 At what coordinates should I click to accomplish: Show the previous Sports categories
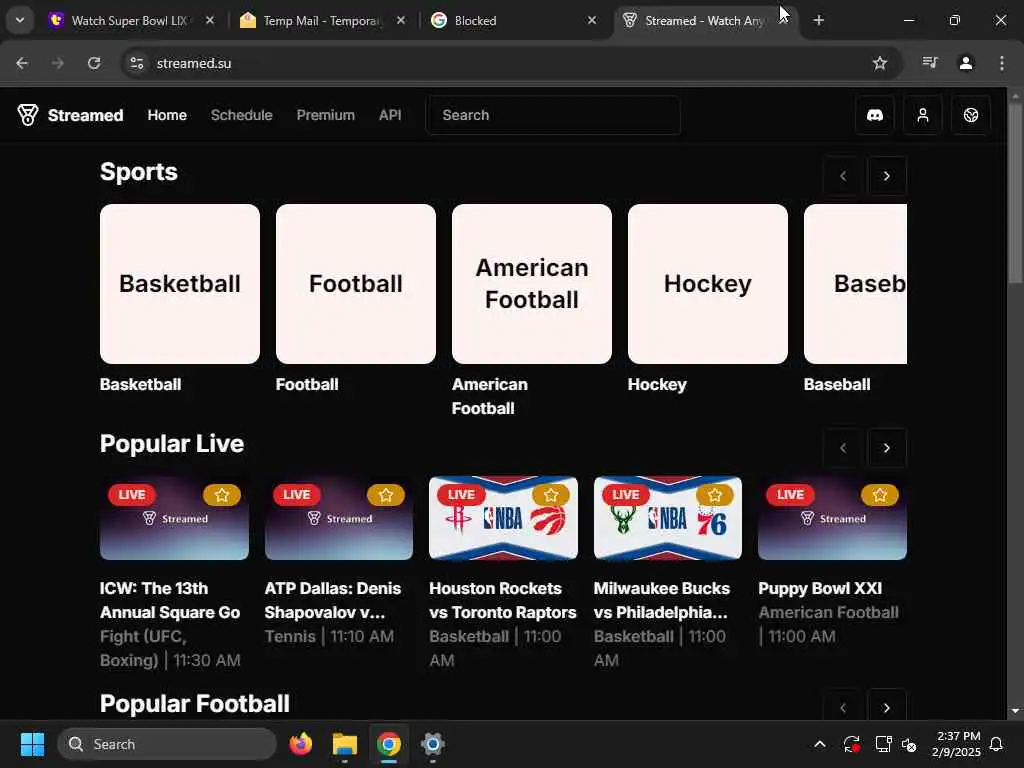pyautogui.click(x=842, y=176)
